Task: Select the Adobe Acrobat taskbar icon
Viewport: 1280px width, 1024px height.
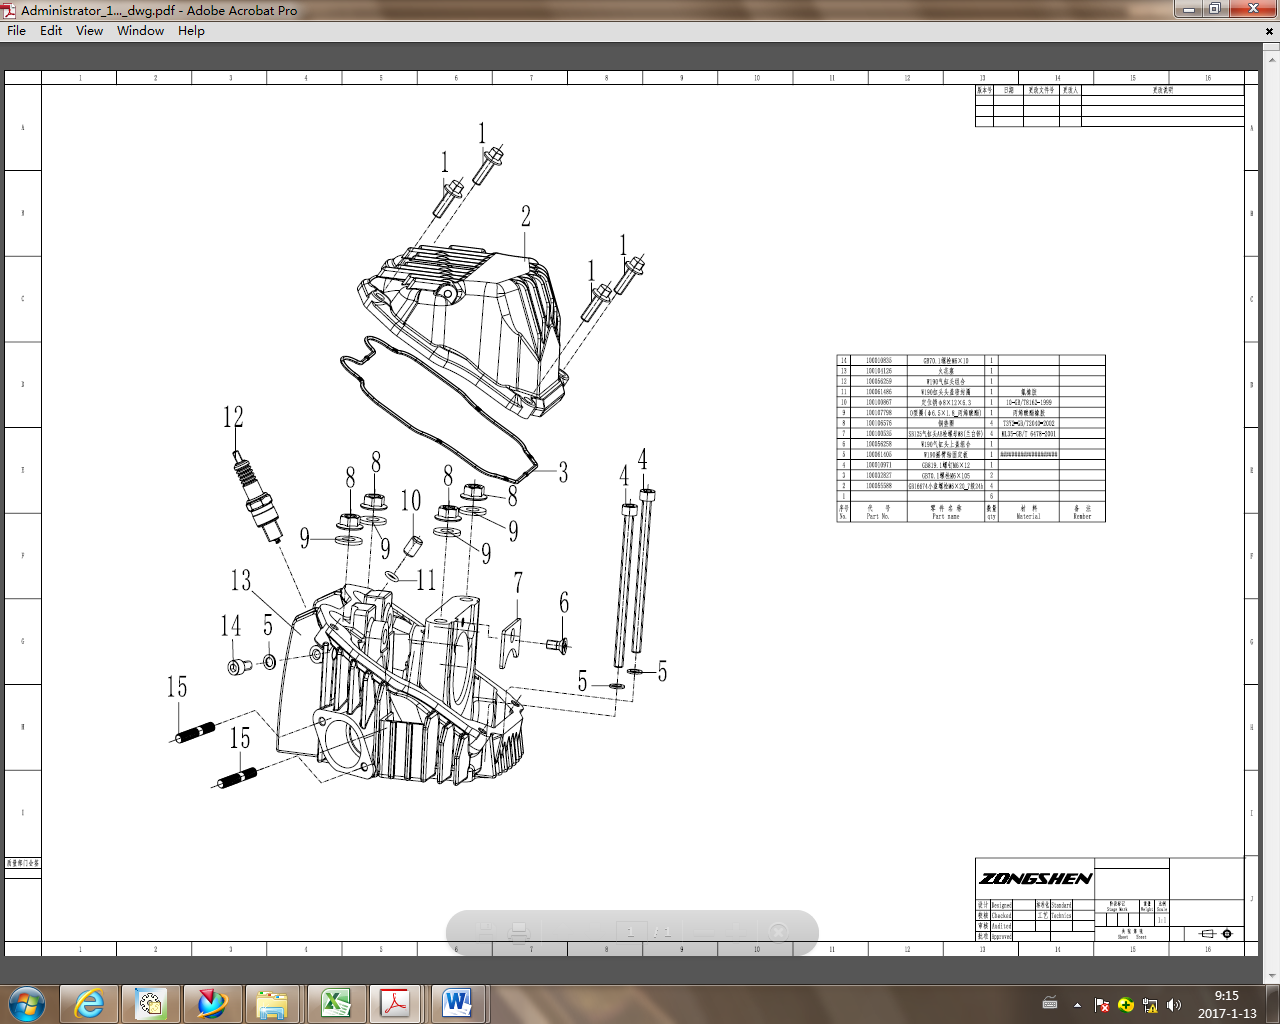Action: [x=395, y=1004]
